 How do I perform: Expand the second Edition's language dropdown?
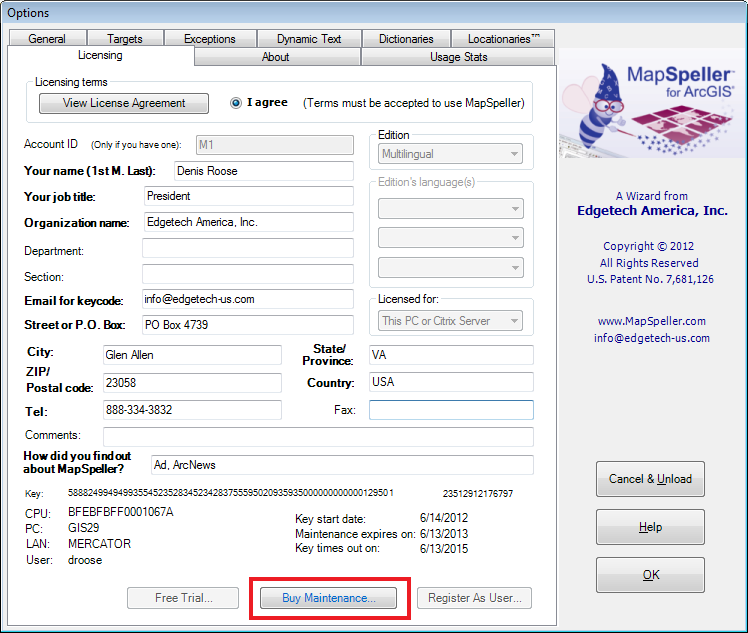[x=450, y=238]
